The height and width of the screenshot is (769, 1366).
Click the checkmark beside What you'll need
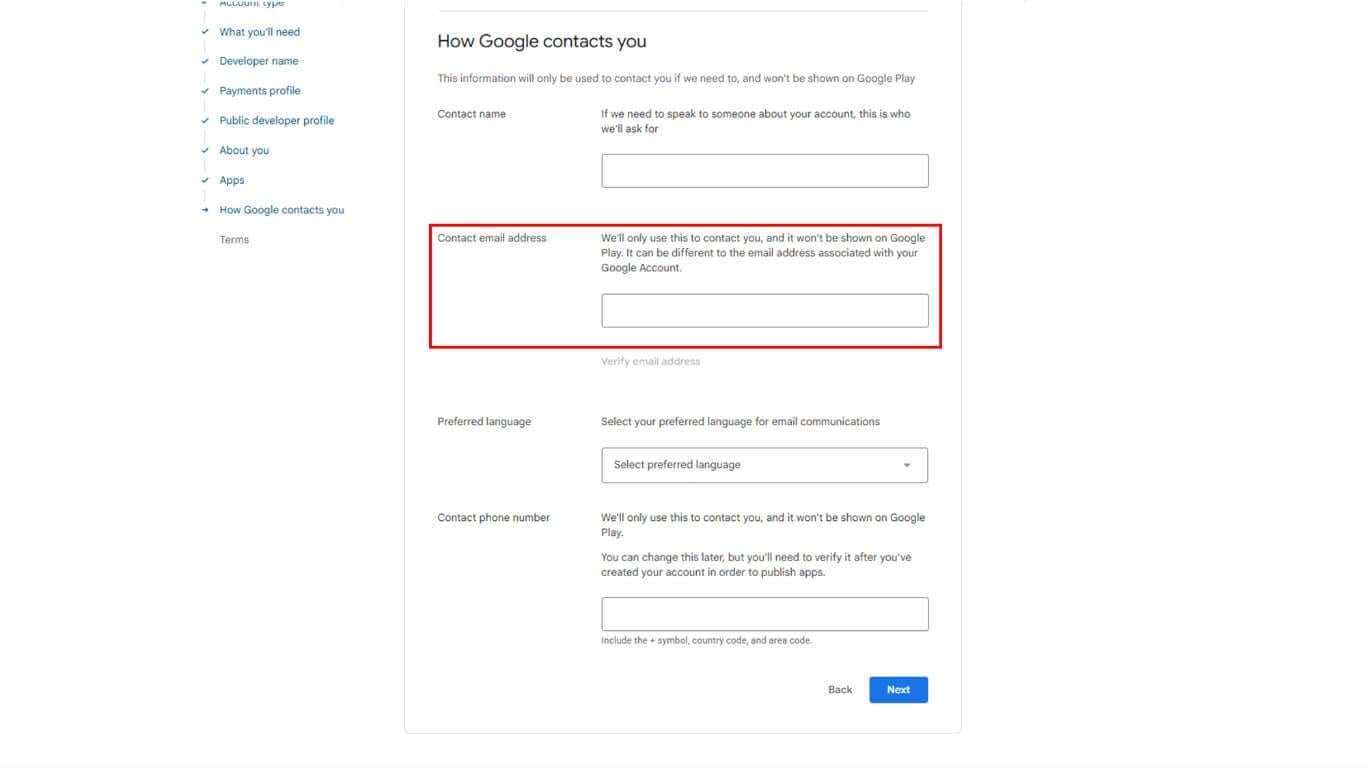click(205, 32)
